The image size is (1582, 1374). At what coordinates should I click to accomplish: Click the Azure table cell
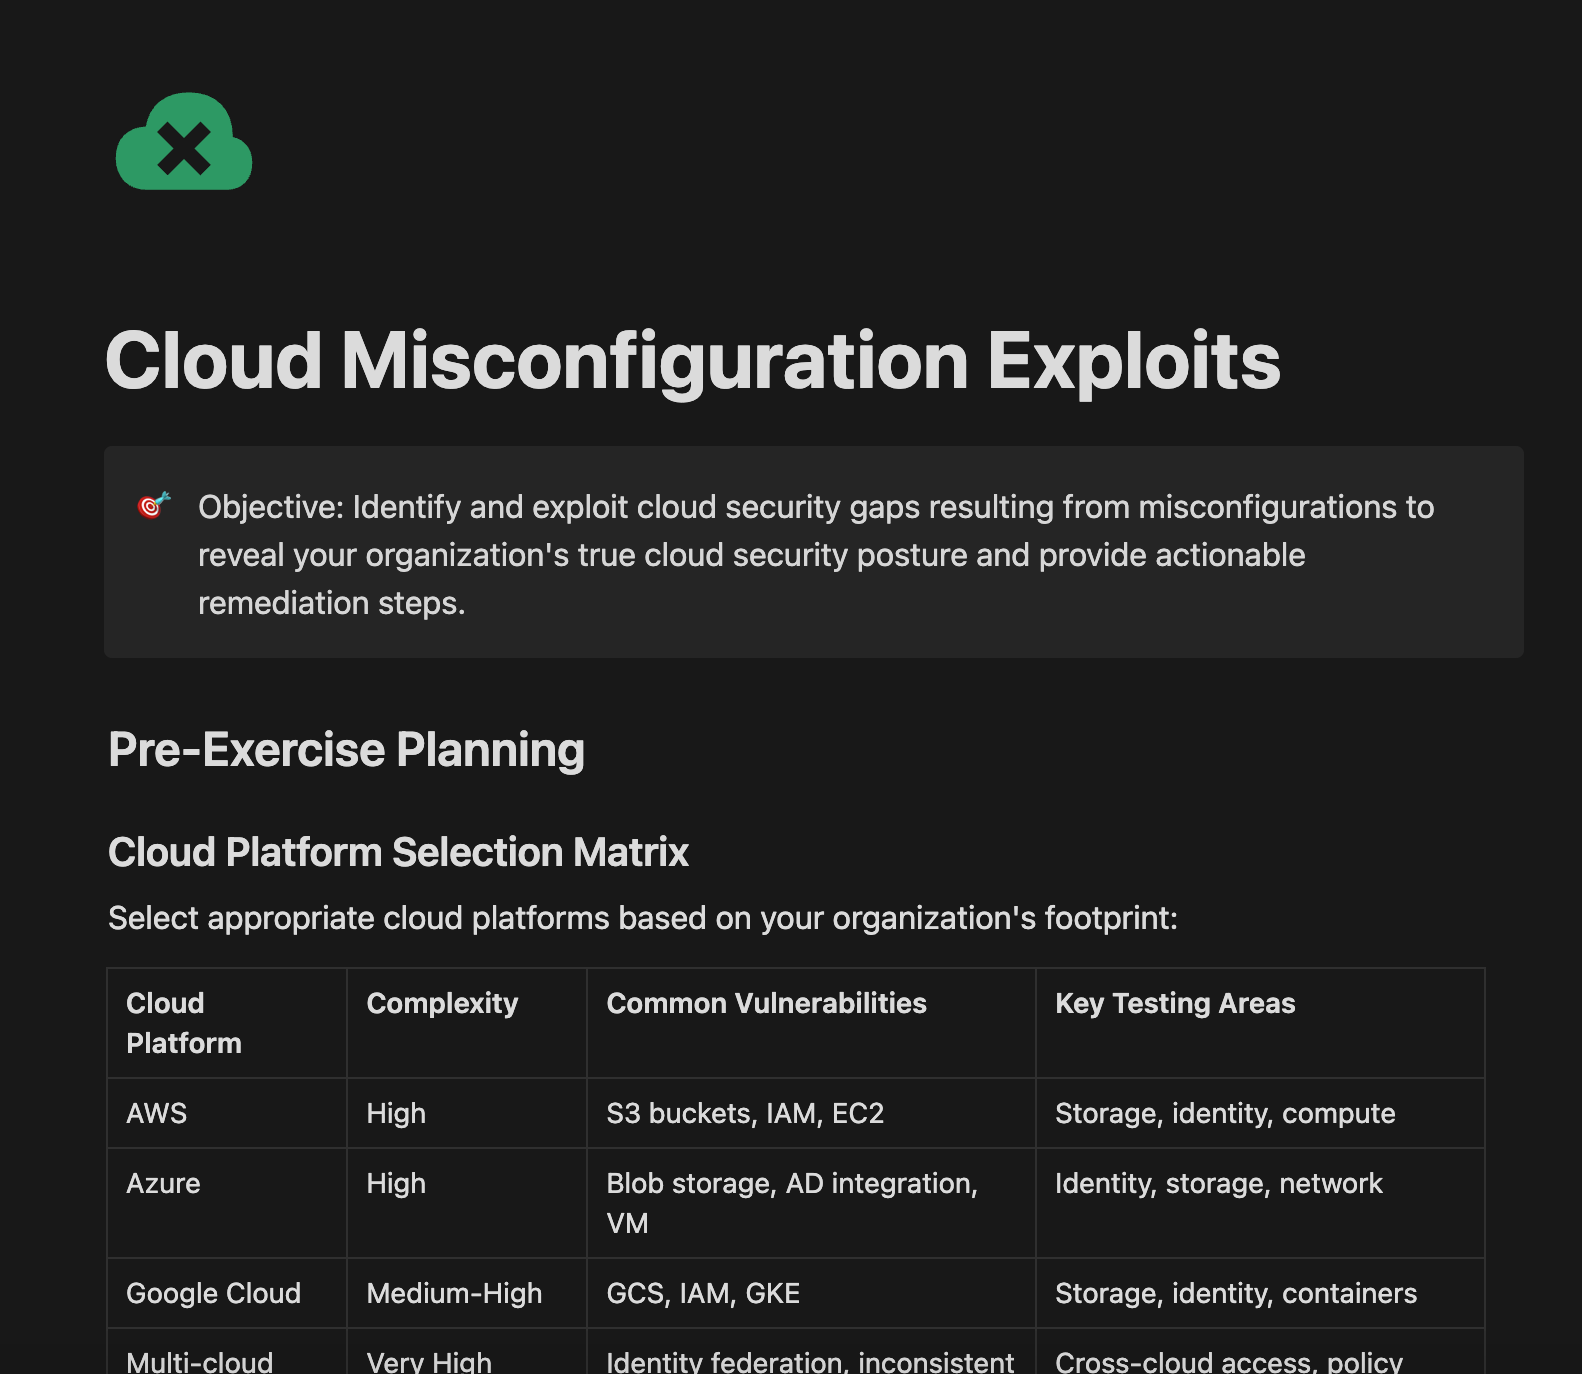[x=227, y=1203]
